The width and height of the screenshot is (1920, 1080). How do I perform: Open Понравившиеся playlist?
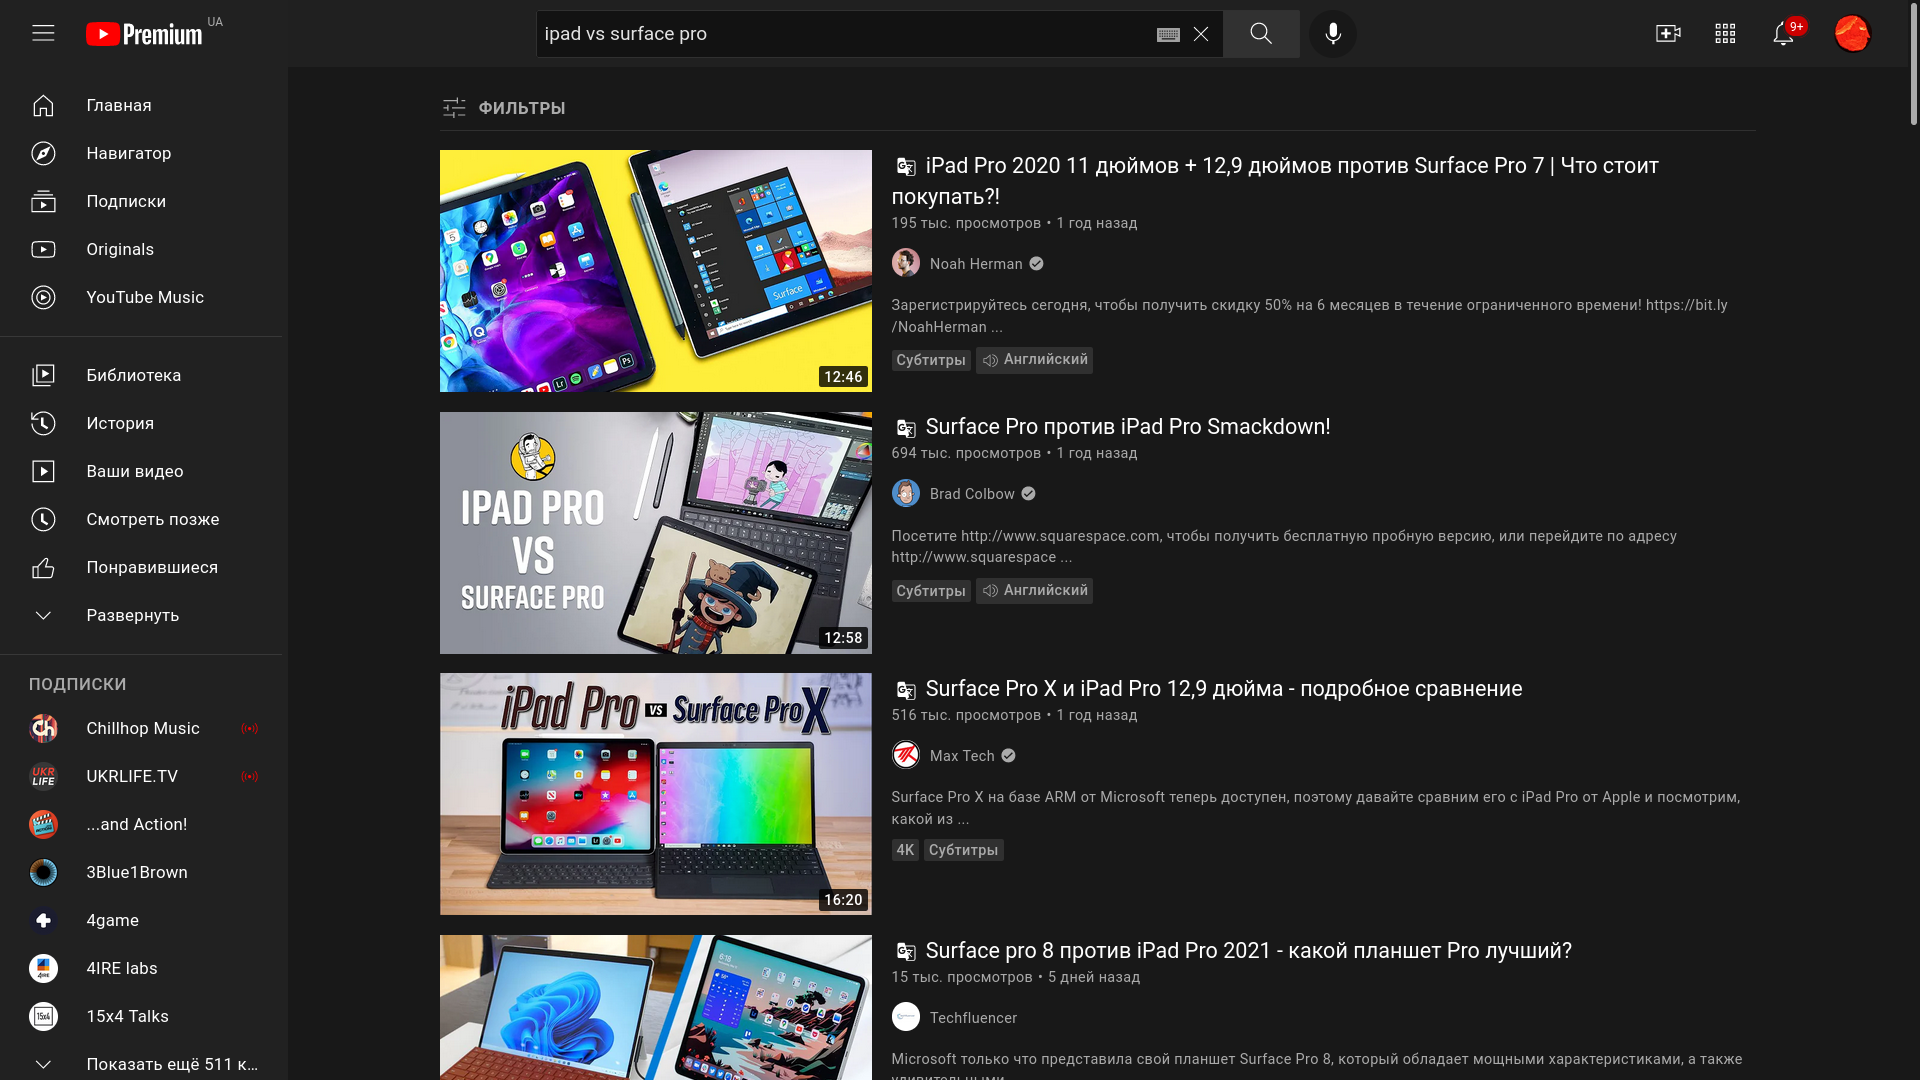(x=141, y=567)
